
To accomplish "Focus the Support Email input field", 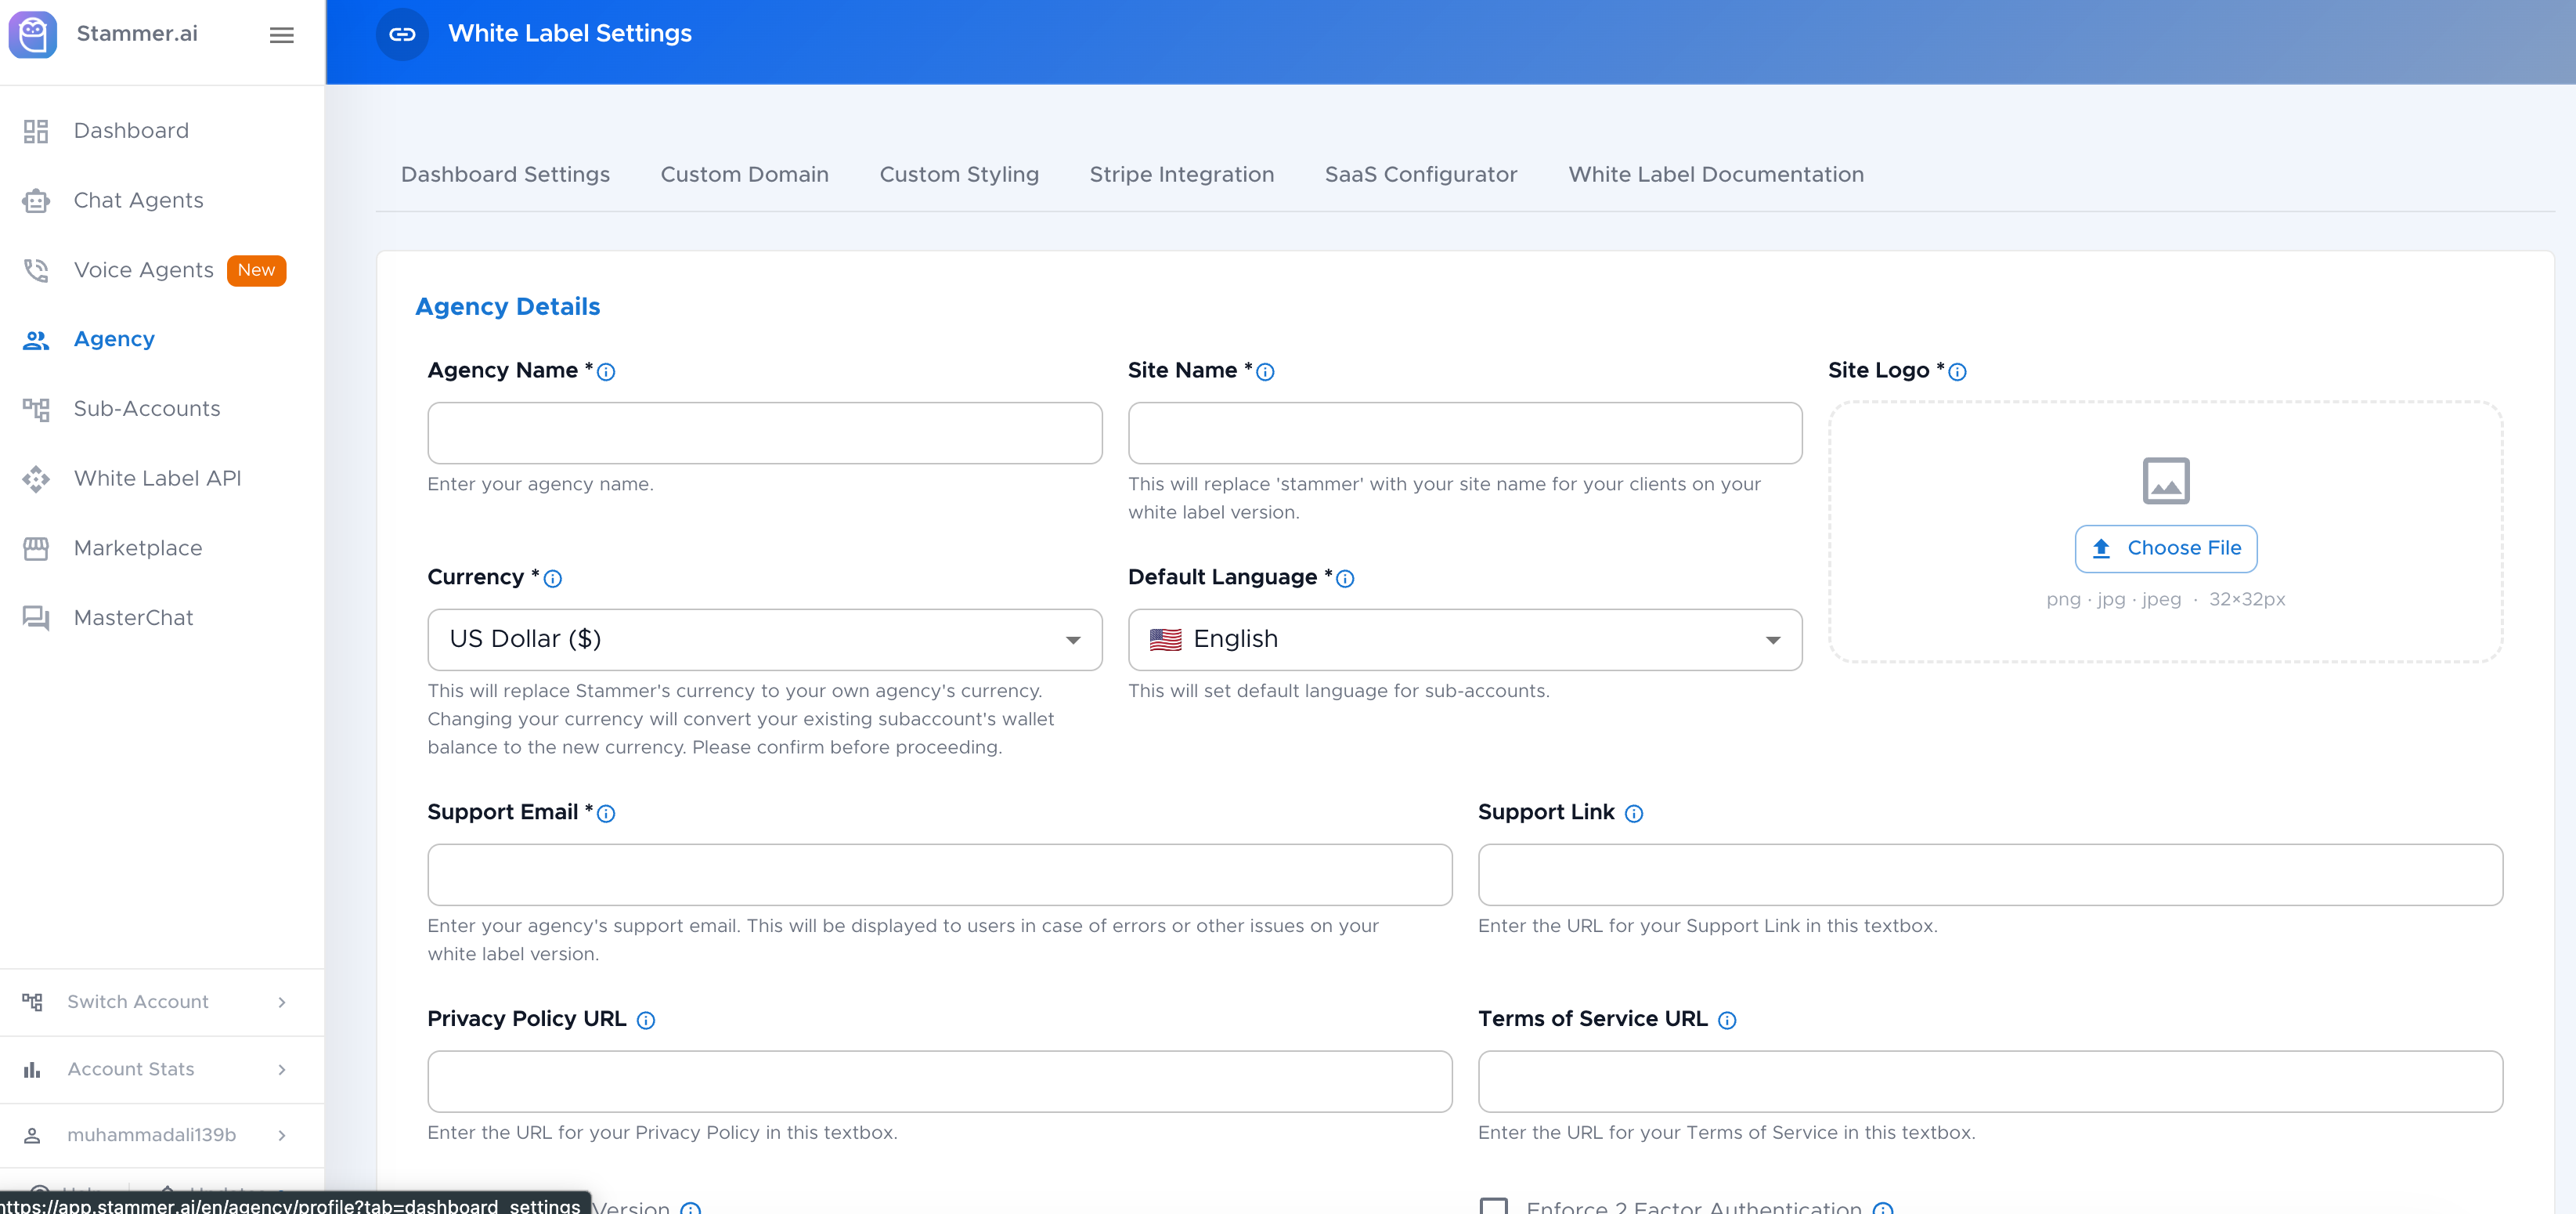I will coord(940,875).
